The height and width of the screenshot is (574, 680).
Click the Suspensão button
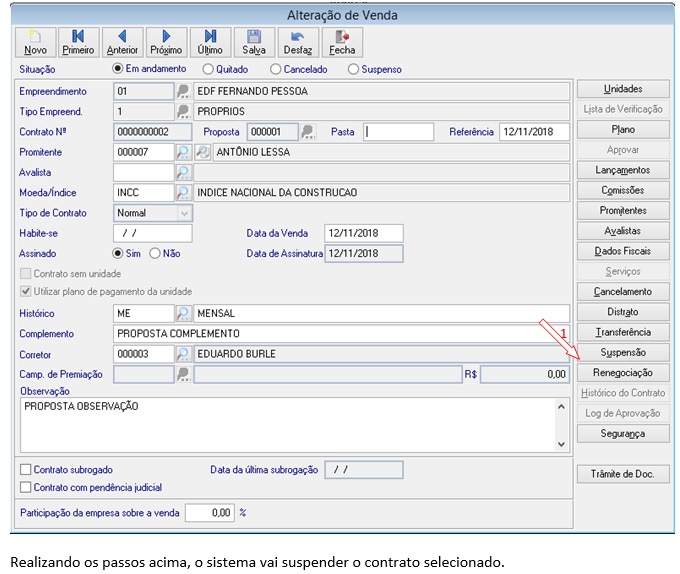click(623, 352)
